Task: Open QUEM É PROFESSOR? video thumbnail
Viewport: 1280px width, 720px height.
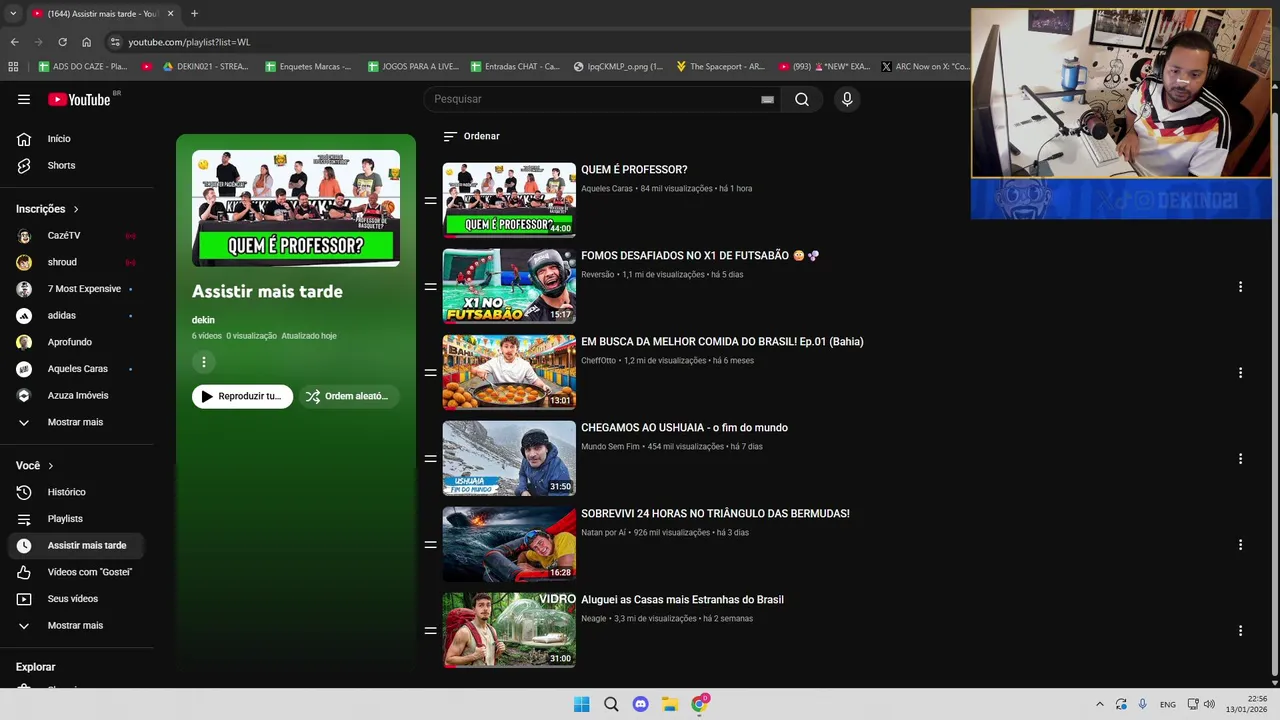Action: pos(509,200)
